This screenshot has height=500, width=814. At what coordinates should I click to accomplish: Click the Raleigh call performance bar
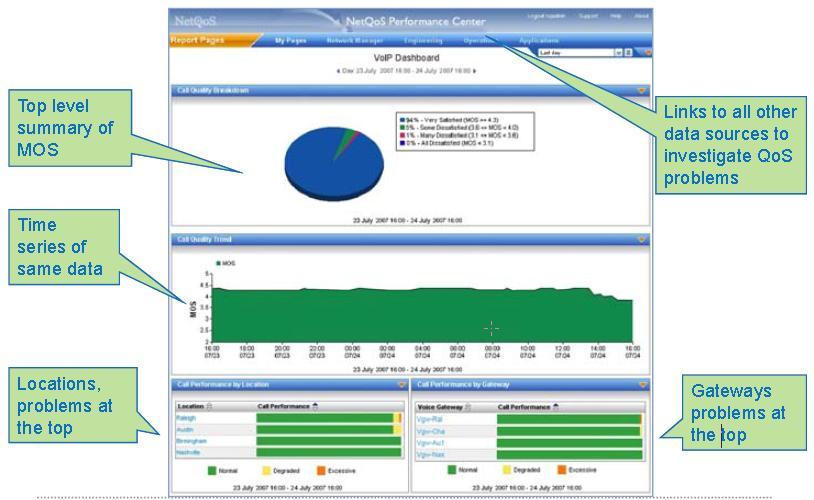tap(329, 418)
